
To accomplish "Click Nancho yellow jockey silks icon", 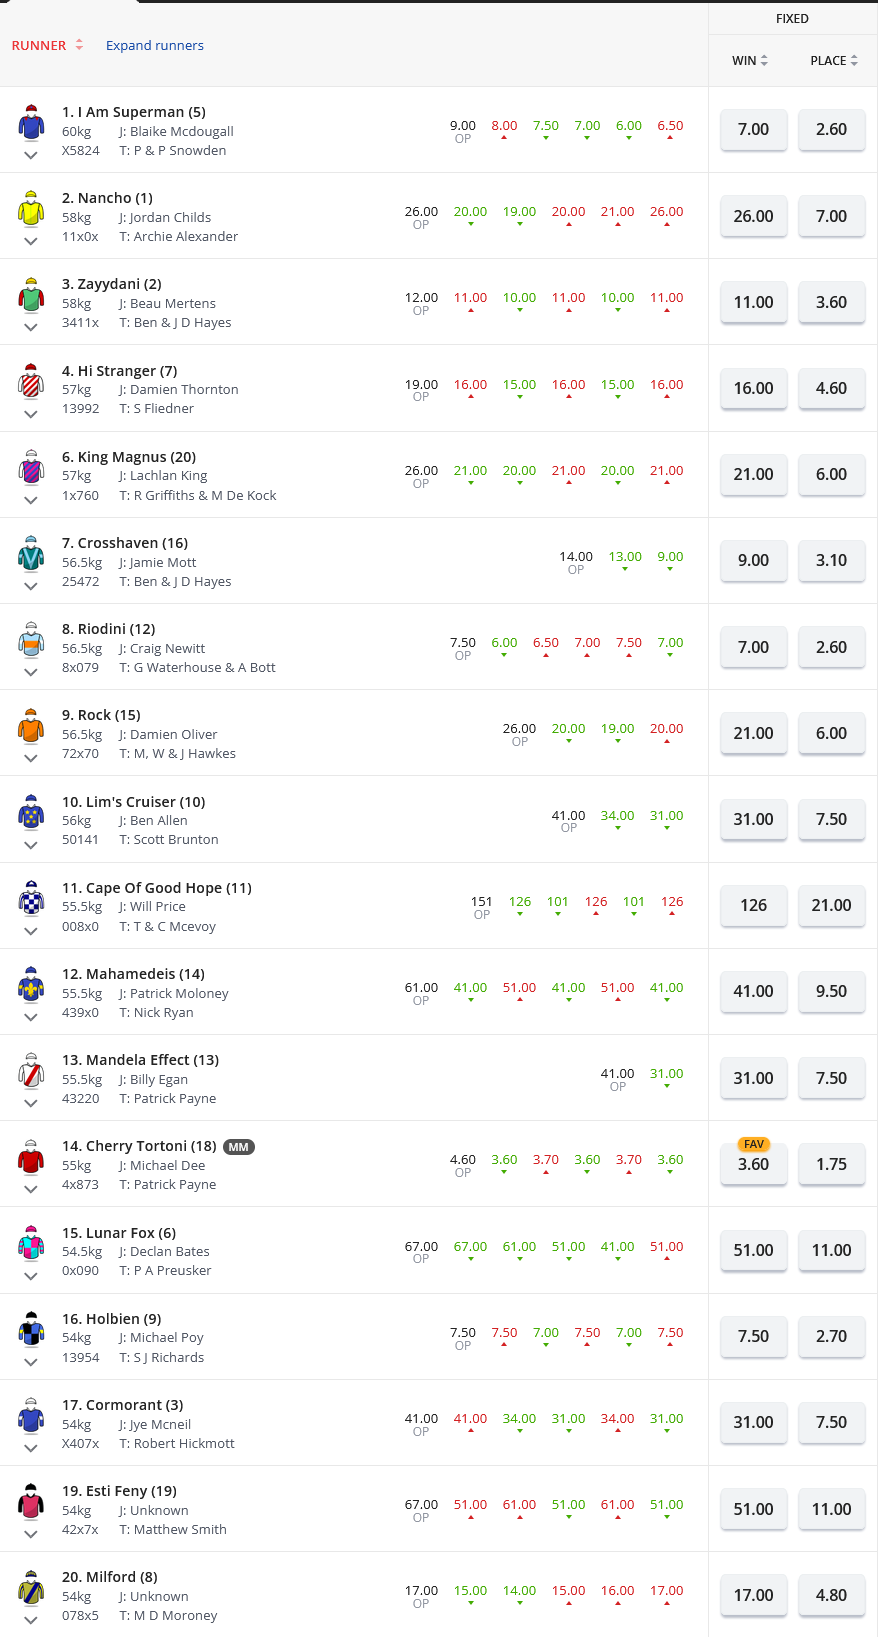I will [x=31, y=210].
